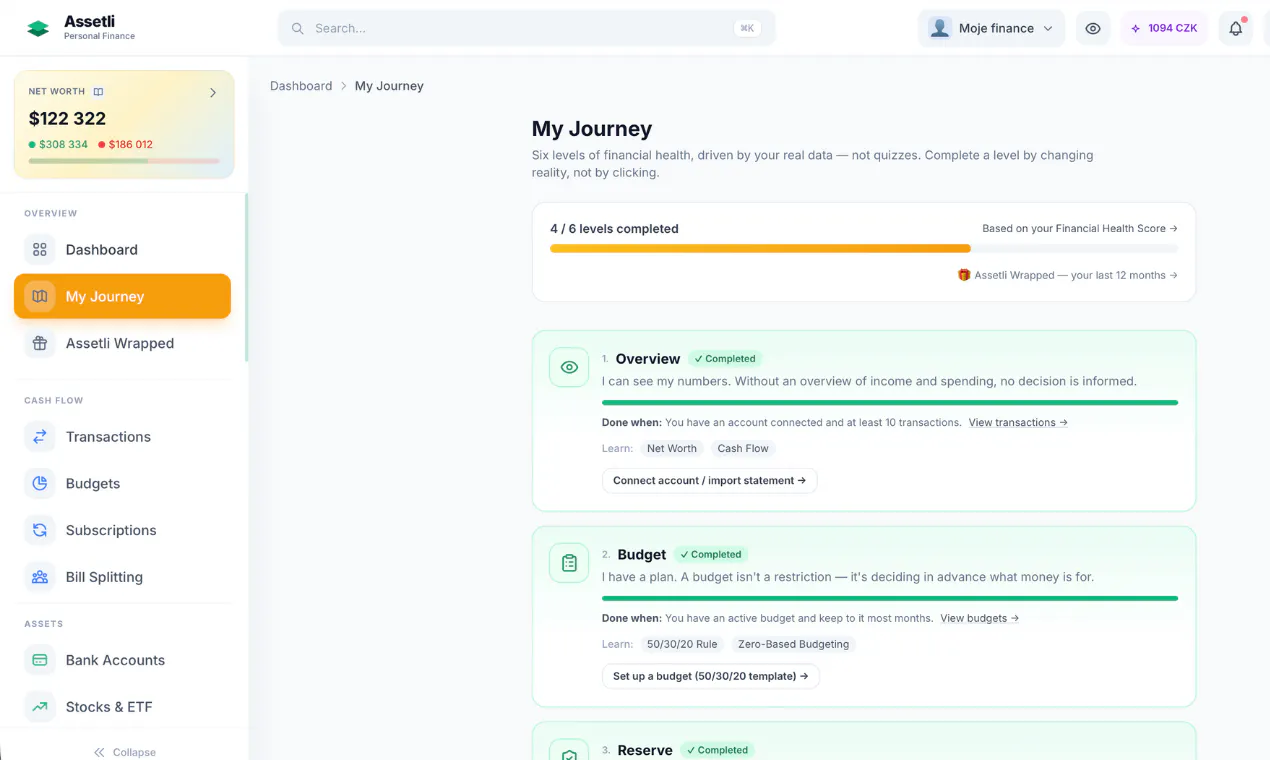
Task: Click the net worth ratio bar
Action: (x=124, y=160)
